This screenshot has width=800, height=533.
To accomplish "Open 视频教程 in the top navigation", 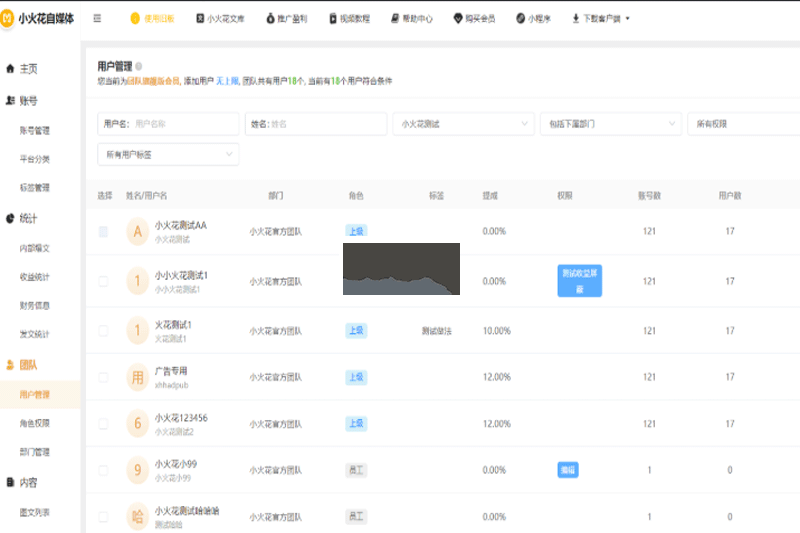I will pos(348,18).
